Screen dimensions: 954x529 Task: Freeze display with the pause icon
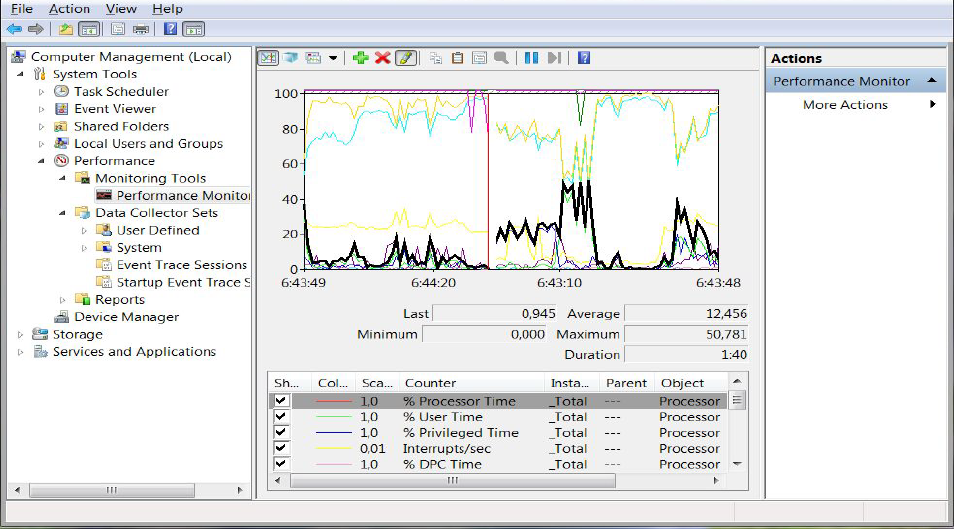click(x=532, y=58)
